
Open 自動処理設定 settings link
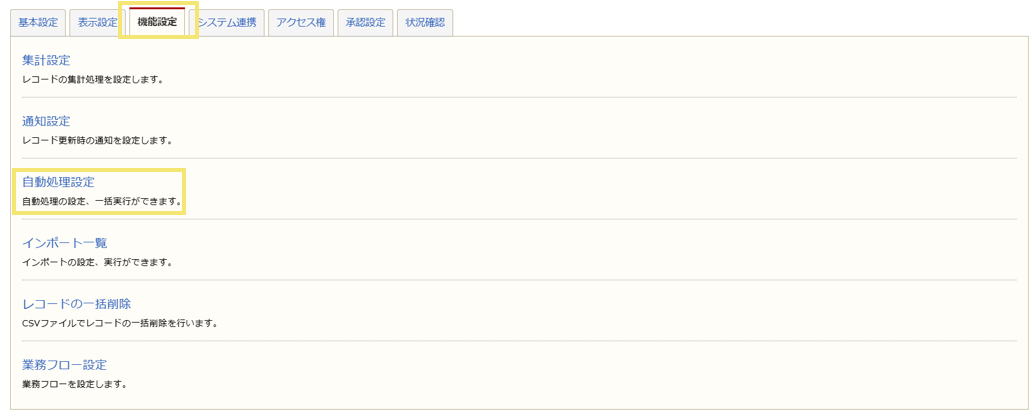pos(58,182)
